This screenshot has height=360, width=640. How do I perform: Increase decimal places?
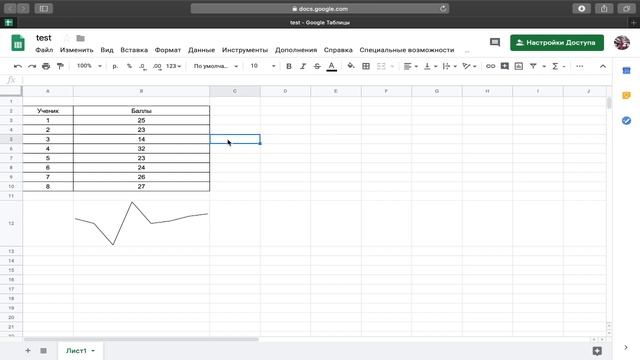(x=157, y=66)
